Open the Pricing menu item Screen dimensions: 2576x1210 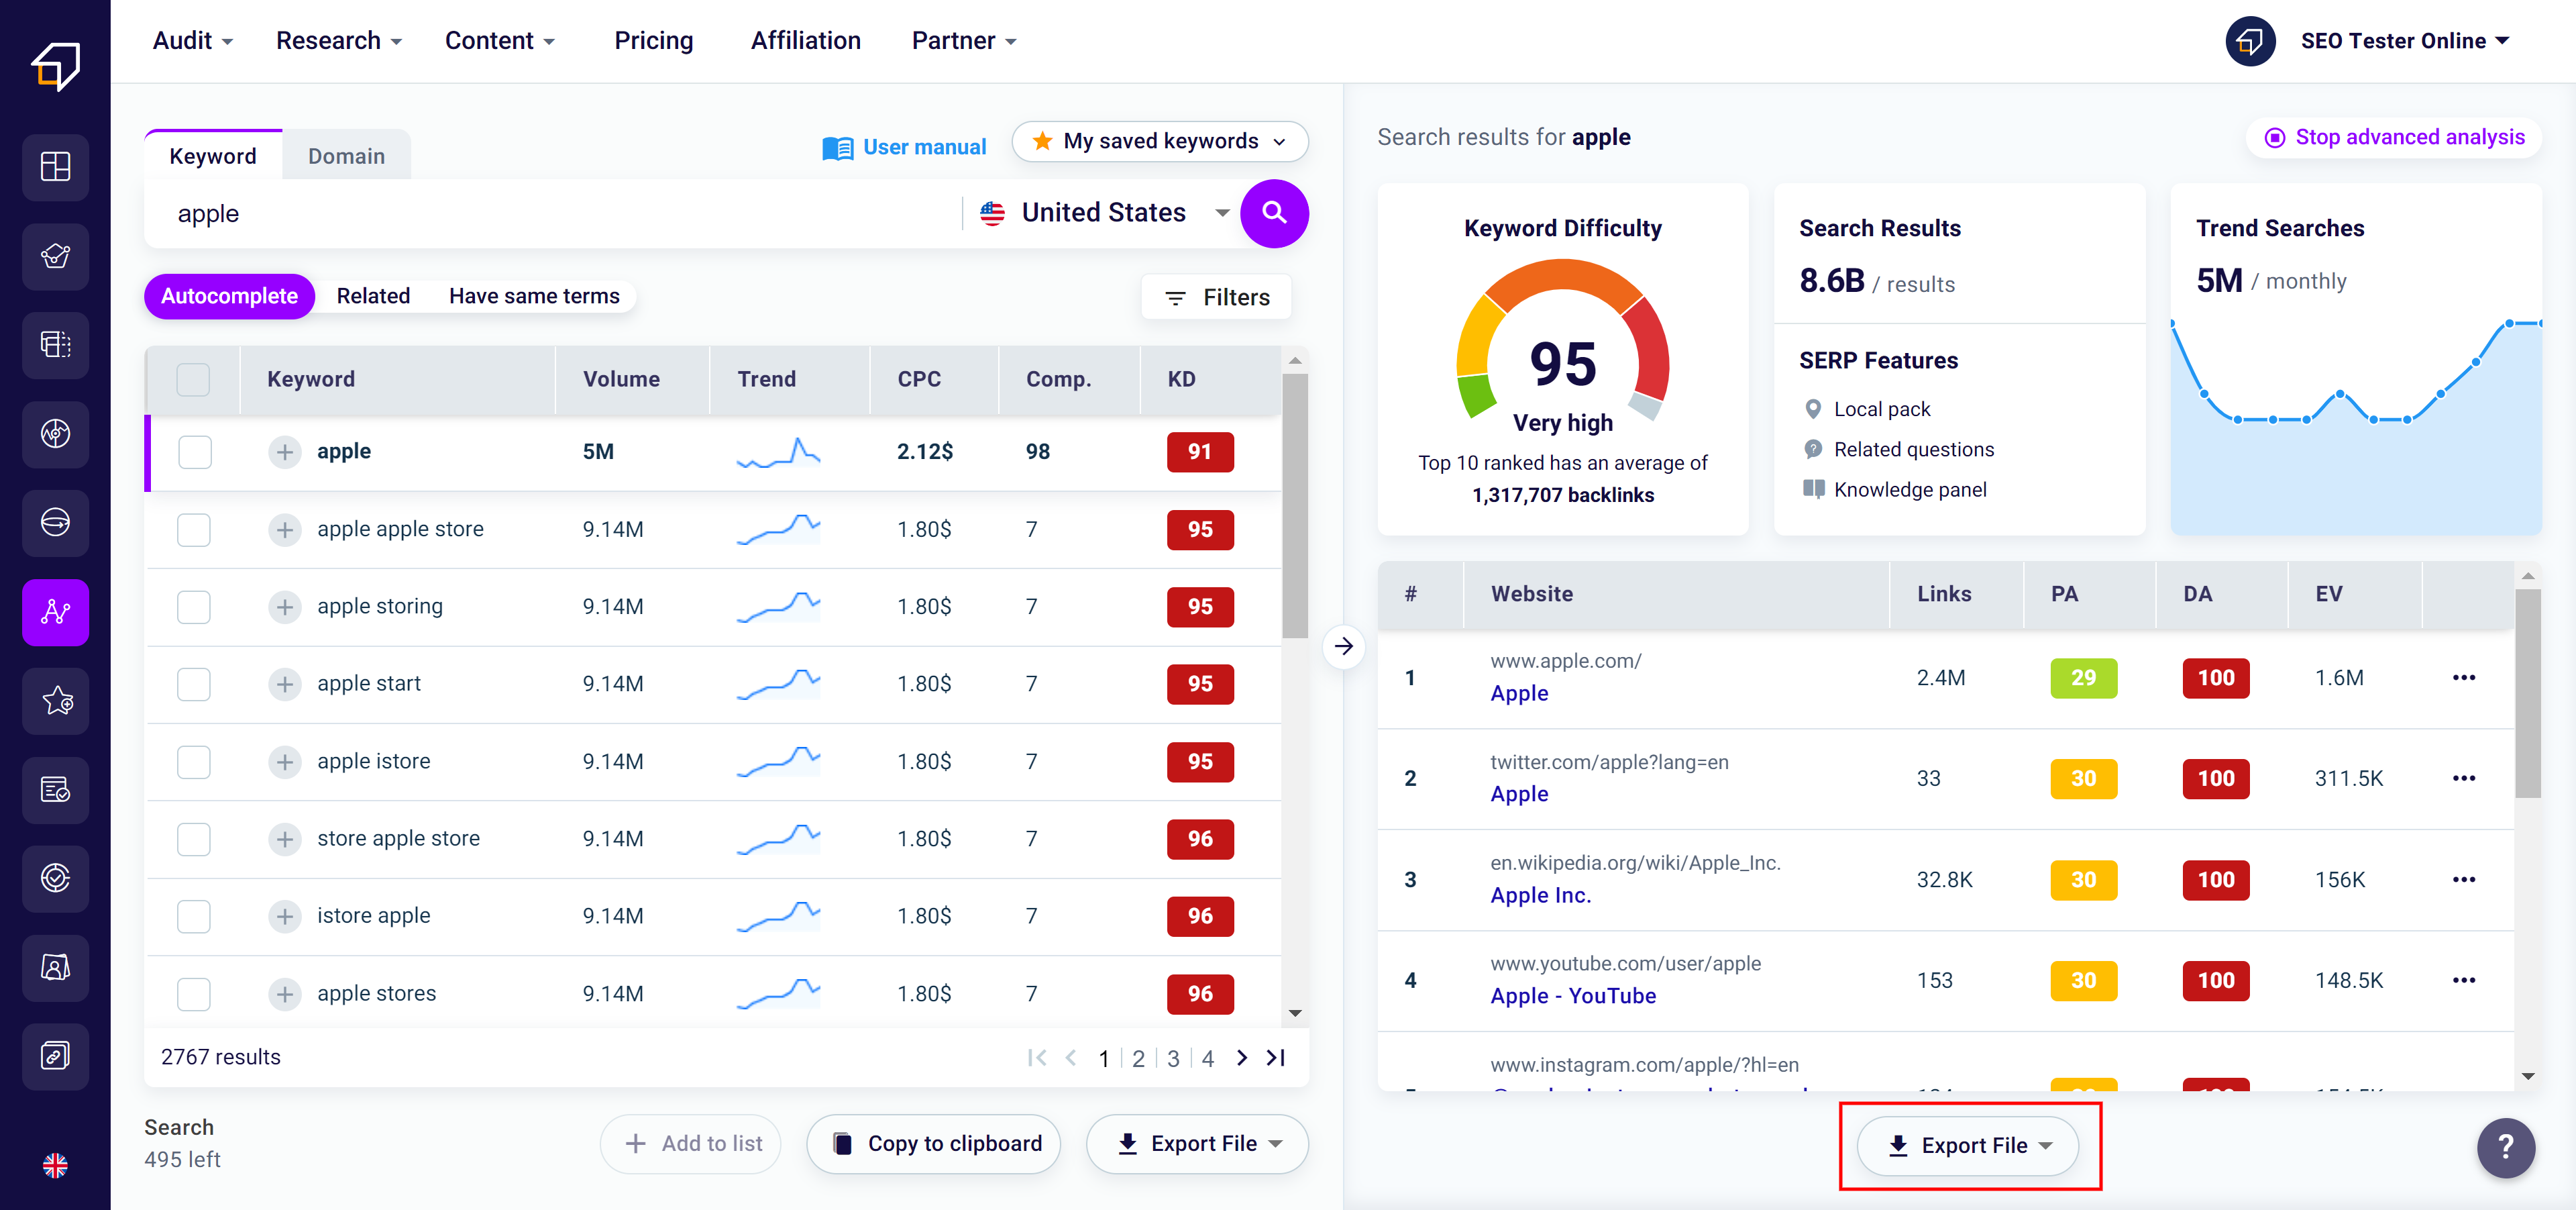point(653,41)
